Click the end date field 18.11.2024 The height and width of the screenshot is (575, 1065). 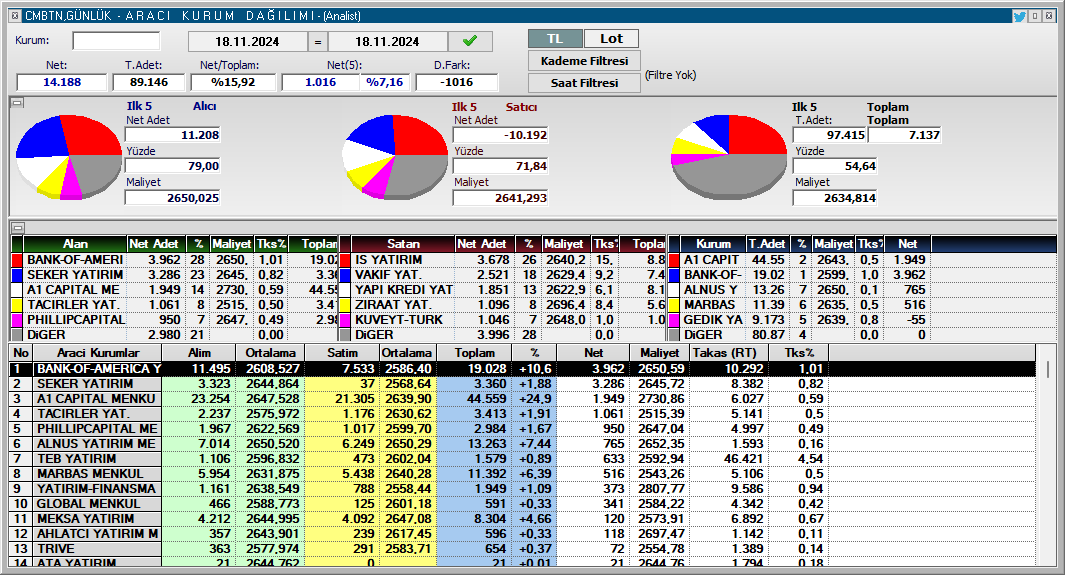387,41
